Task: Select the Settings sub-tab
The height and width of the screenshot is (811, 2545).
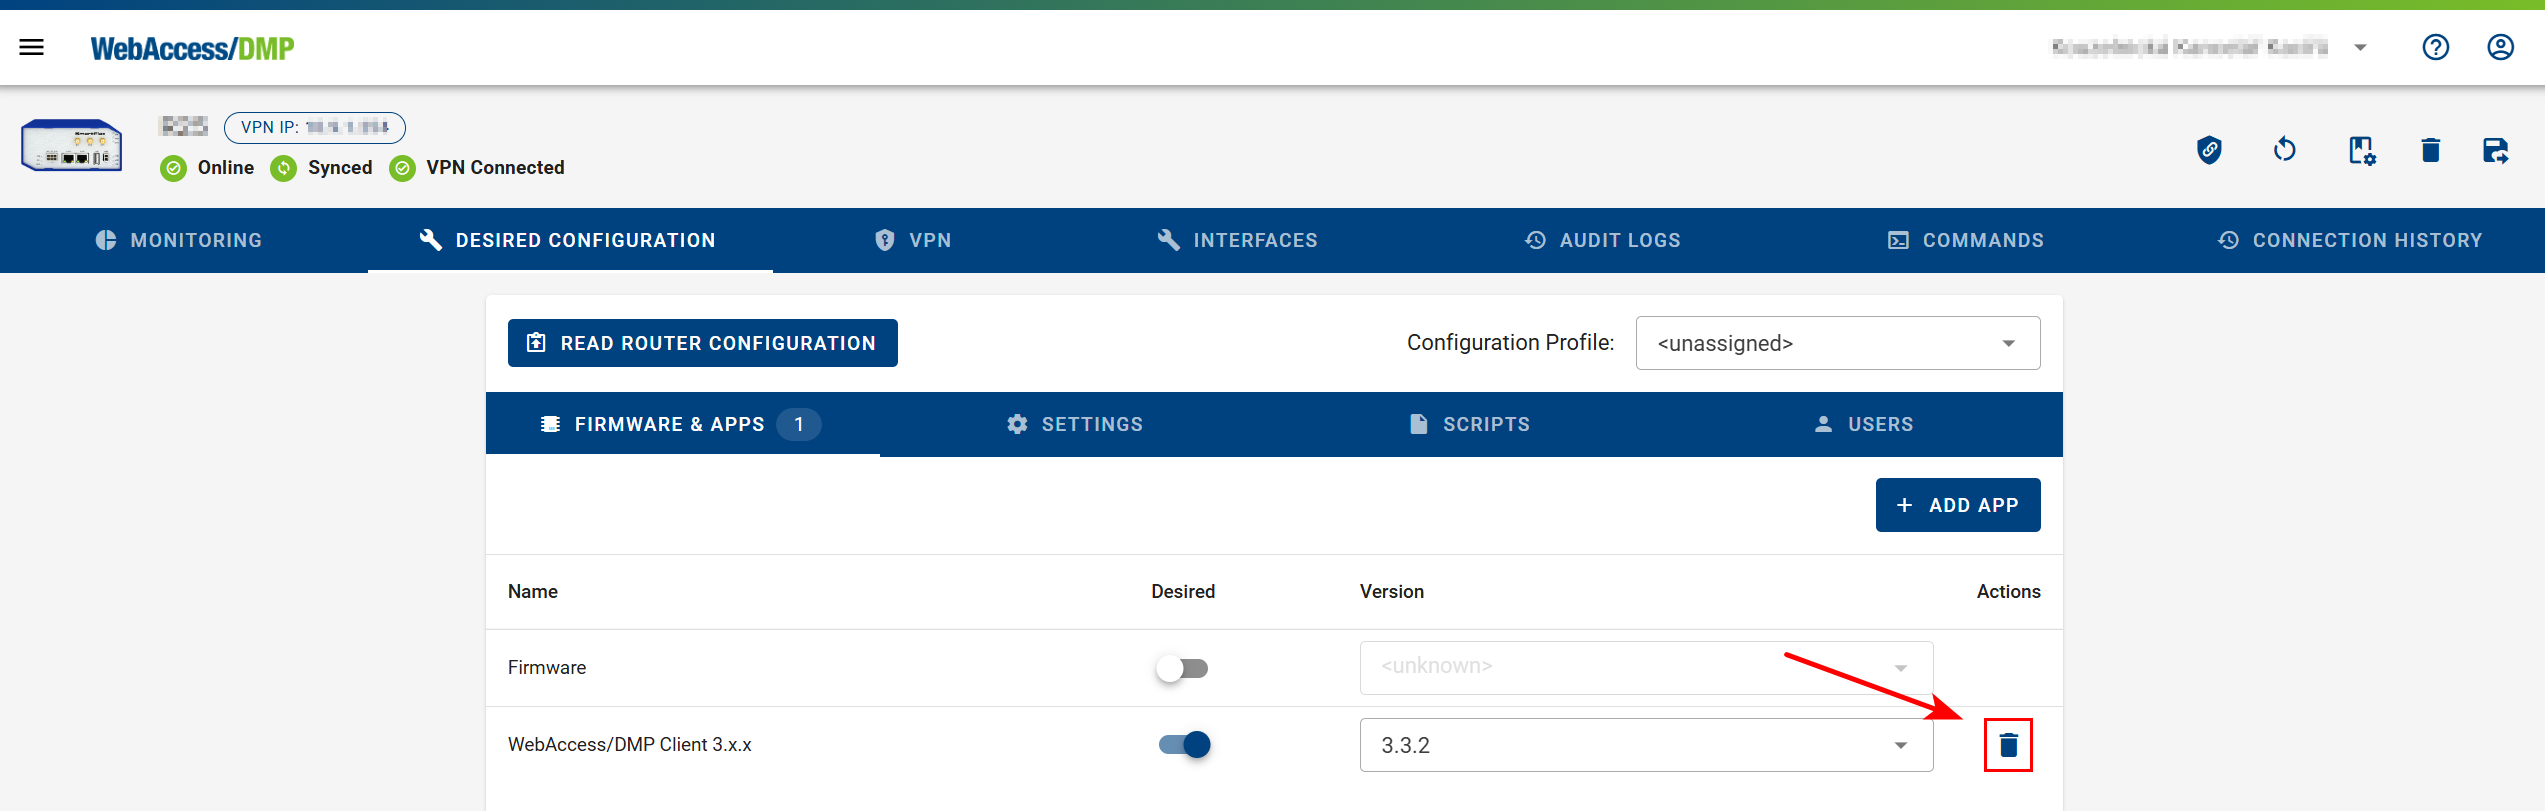Action: 1075,424
